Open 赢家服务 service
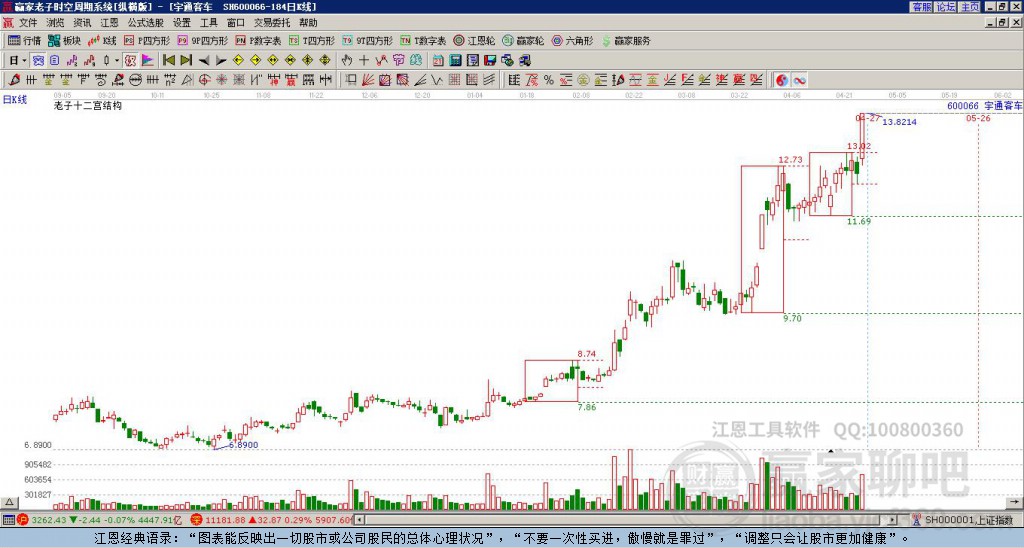This screenshot has height=548, width=1024. (626, 40)
